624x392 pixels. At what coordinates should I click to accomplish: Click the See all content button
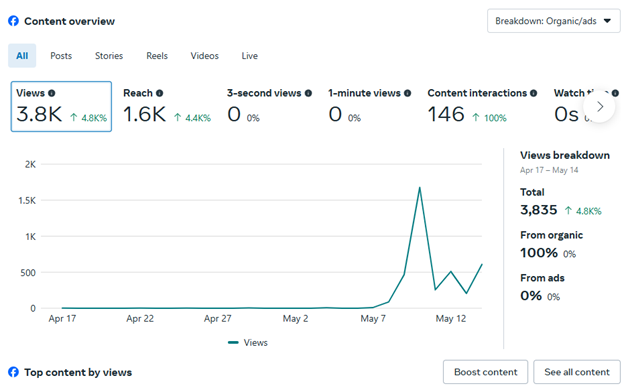(x=577, y=372)
